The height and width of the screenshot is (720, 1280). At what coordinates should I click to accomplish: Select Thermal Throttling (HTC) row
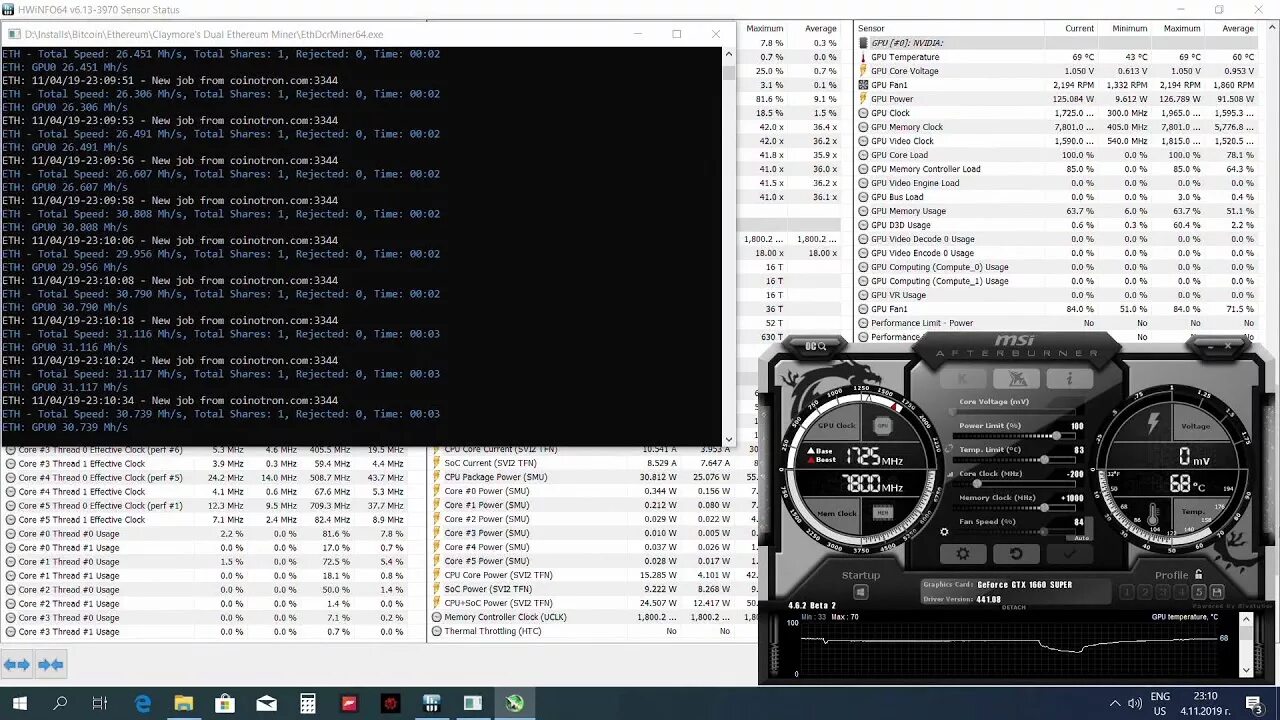594,631
